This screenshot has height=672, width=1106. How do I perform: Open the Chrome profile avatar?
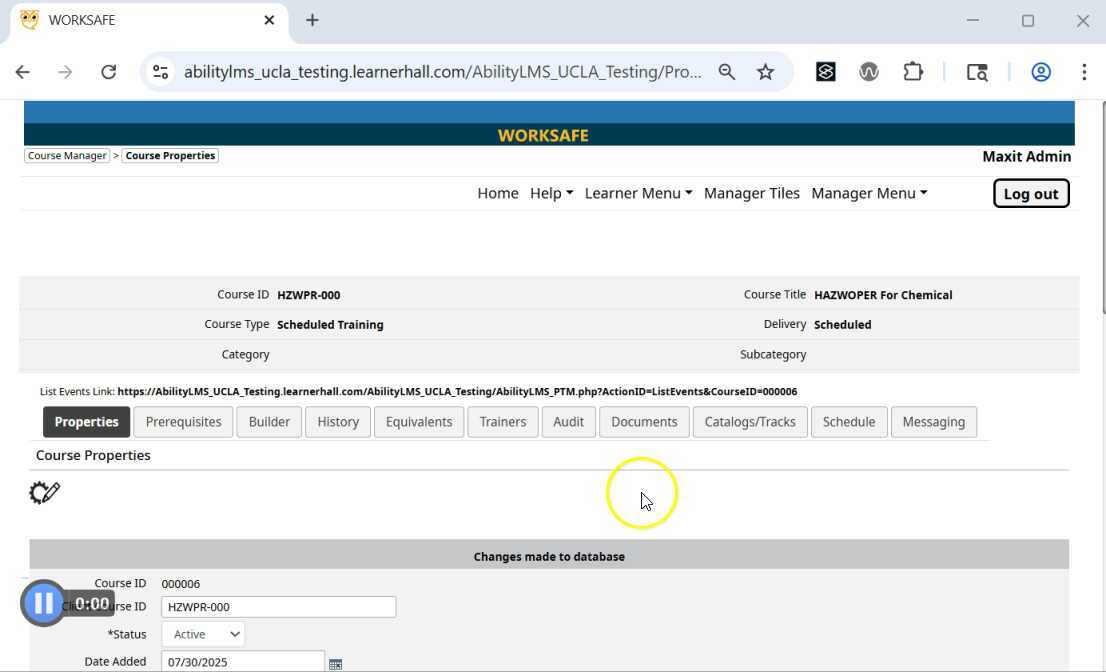click(x=1040, y=72)
